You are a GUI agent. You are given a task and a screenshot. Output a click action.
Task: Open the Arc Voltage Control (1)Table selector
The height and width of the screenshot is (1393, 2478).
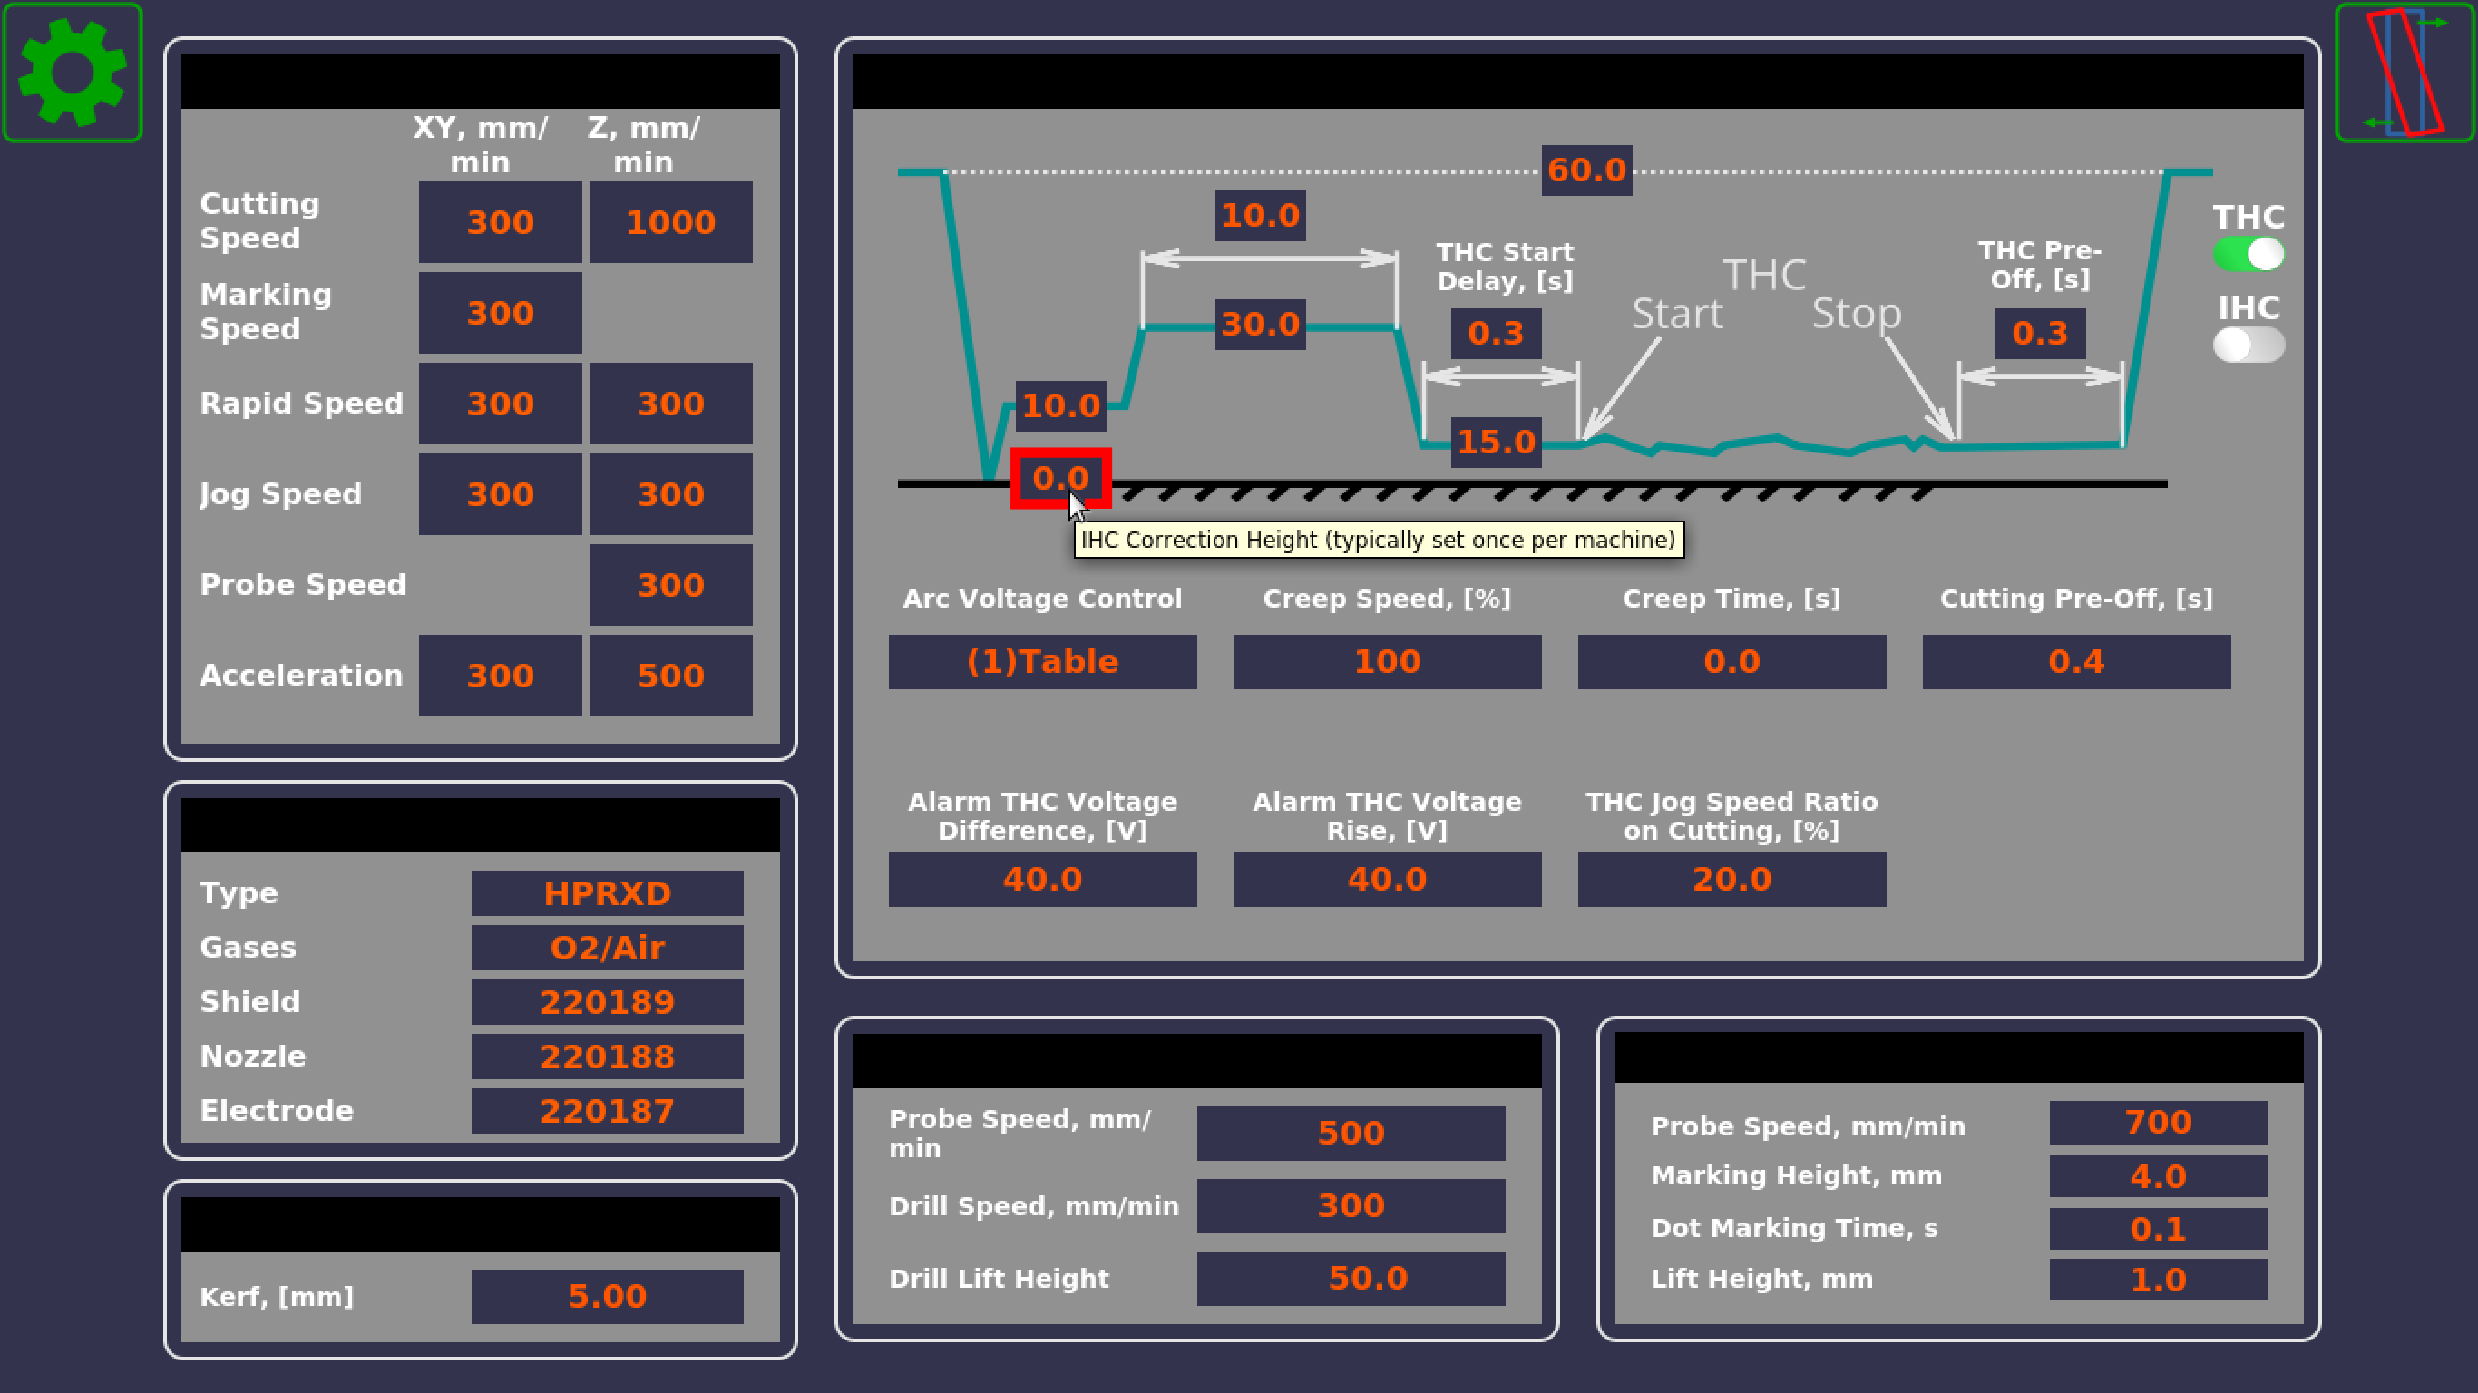tap(1042, 662)
